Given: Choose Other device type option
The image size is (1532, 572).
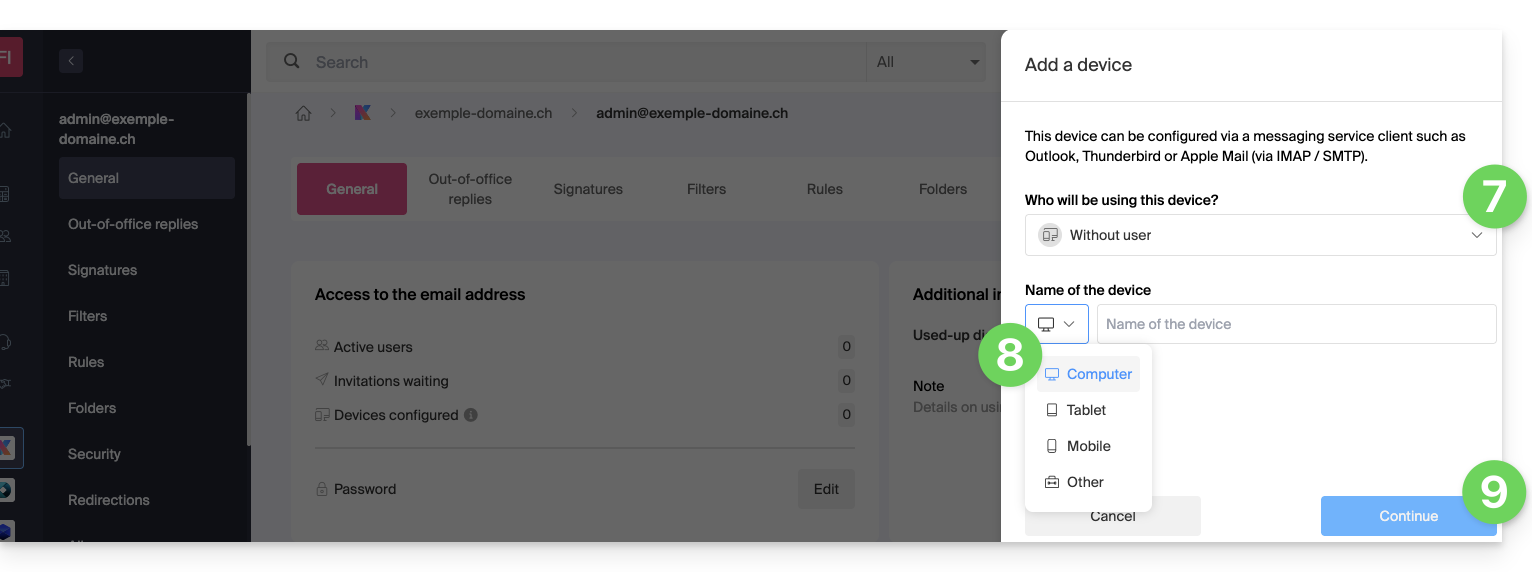Looking at the screenshot, I should 1085,482.
